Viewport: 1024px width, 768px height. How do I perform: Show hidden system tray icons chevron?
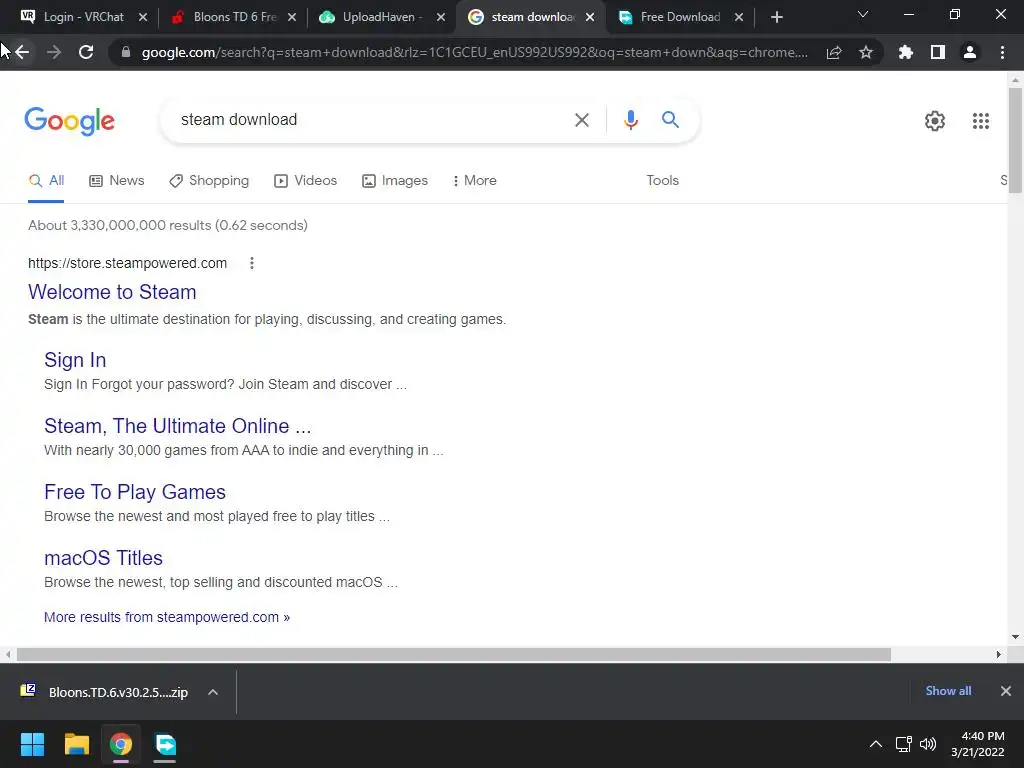click(876, 744)
